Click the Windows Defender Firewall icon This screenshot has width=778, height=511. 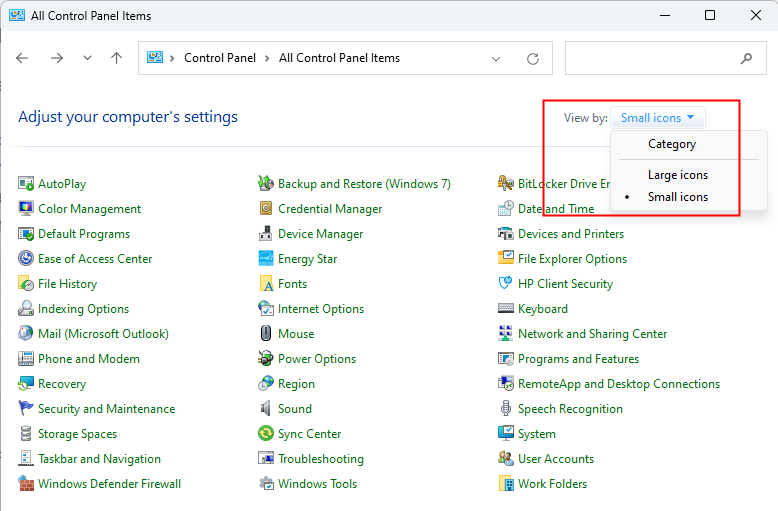click(26, 483)
